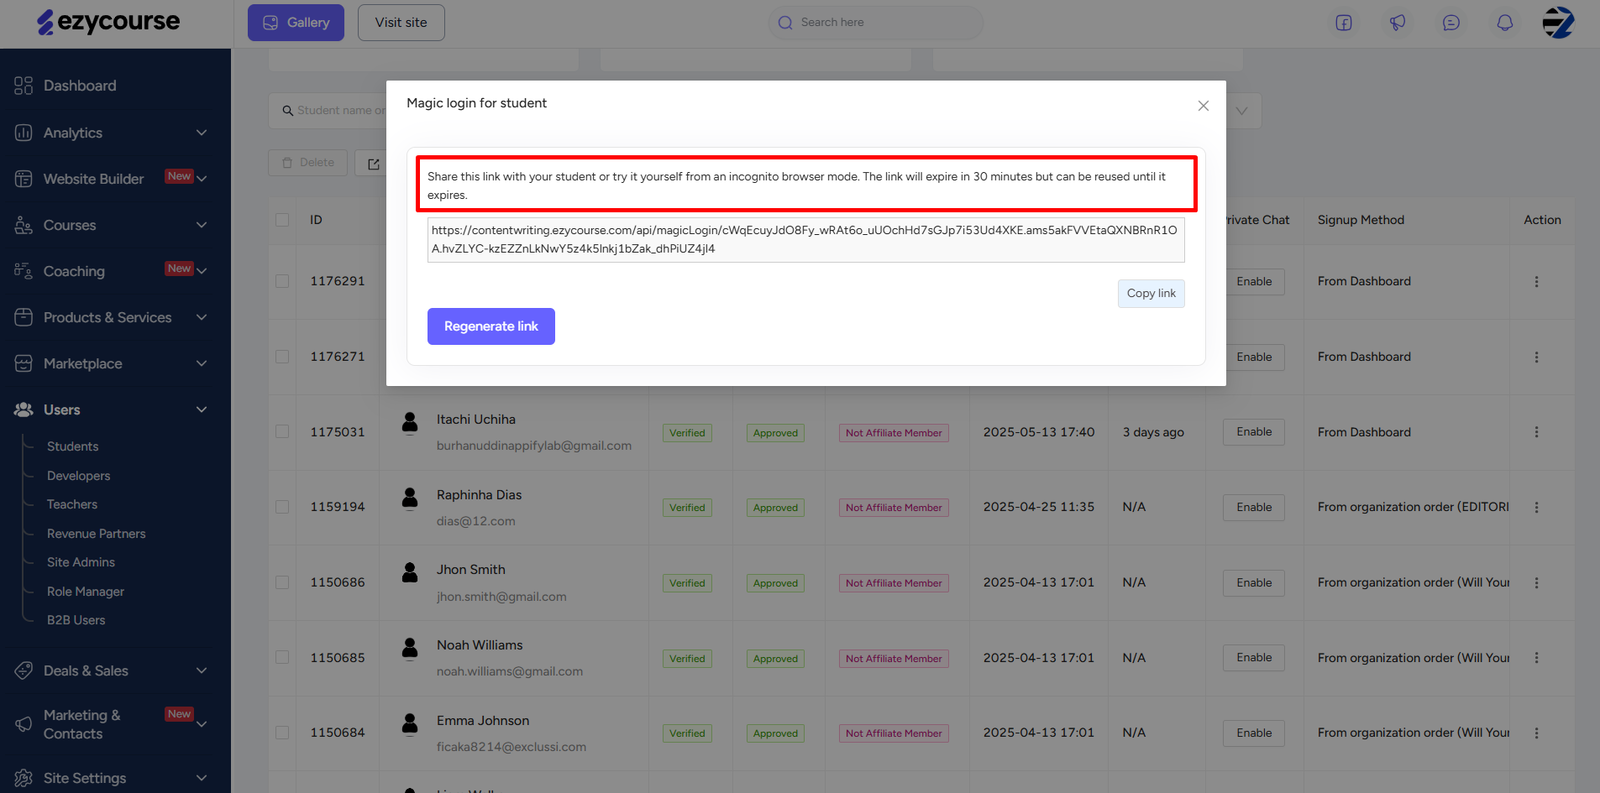Click the megaphone announcements icon
This screenshot has height=793, width=1600.
pos(1397,22)
